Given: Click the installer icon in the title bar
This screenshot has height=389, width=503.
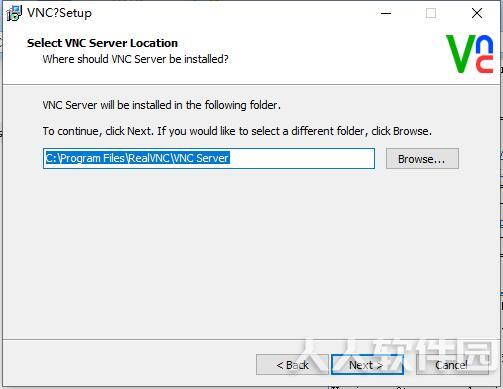Looking at the screenshot, I should pos(14,13).
